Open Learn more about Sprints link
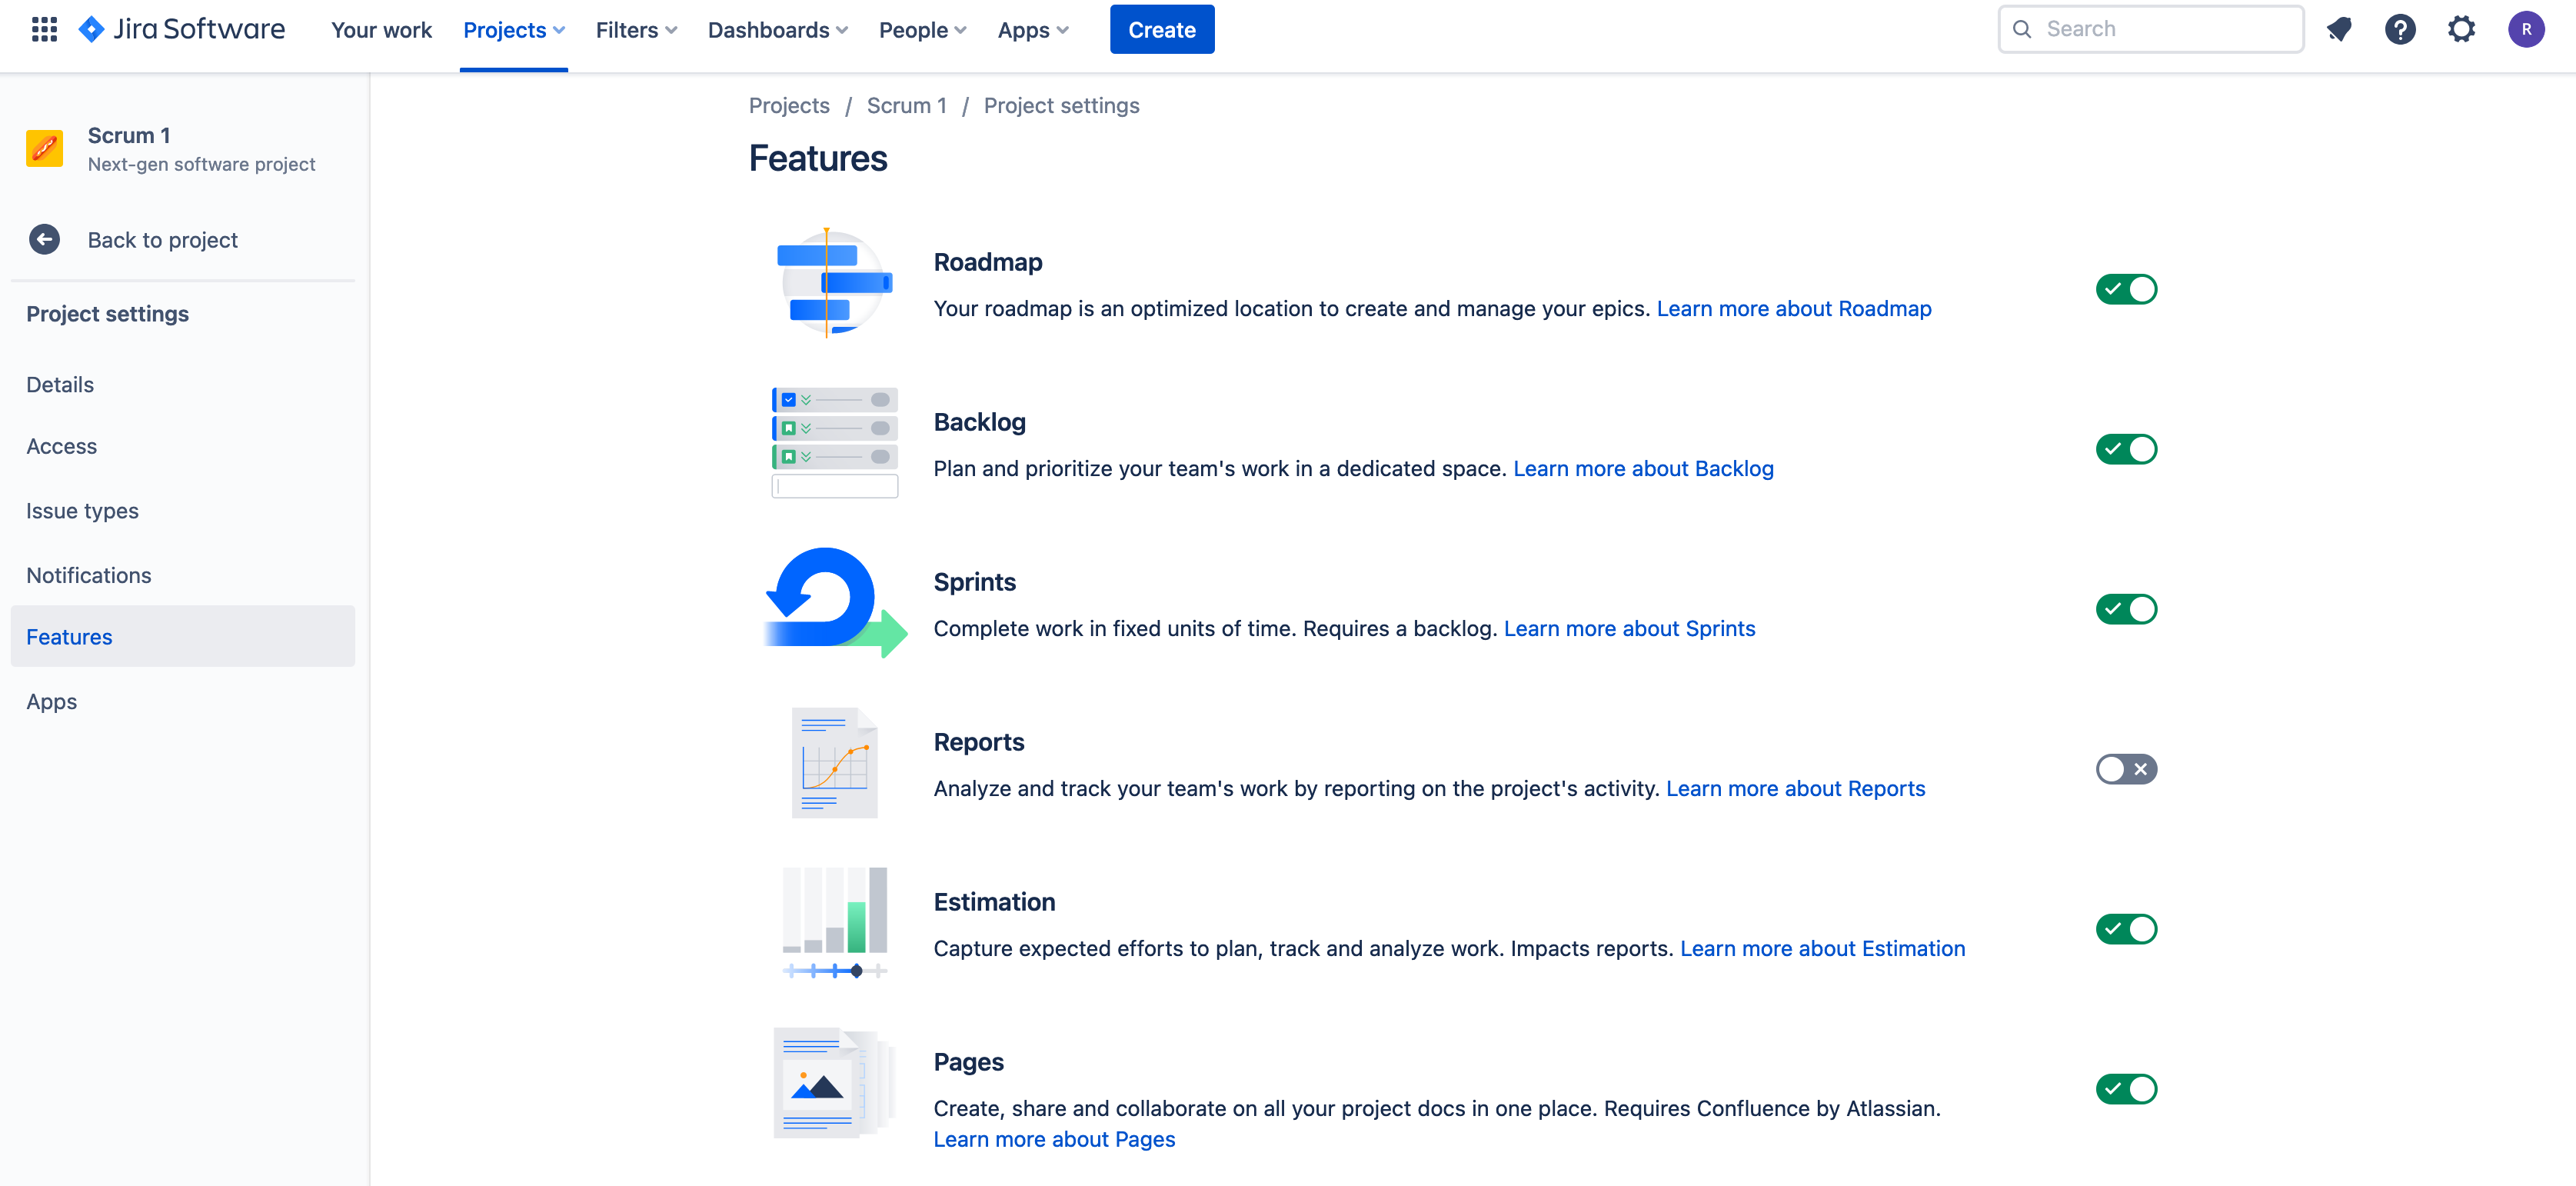The width and height of the screenshot is (2576, 1186). [x=1629, y=628]
